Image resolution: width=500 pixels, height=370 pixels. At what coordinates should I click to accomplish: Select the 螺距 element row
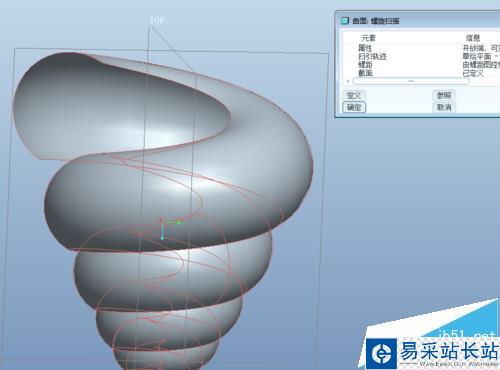[x=422, y=65]
